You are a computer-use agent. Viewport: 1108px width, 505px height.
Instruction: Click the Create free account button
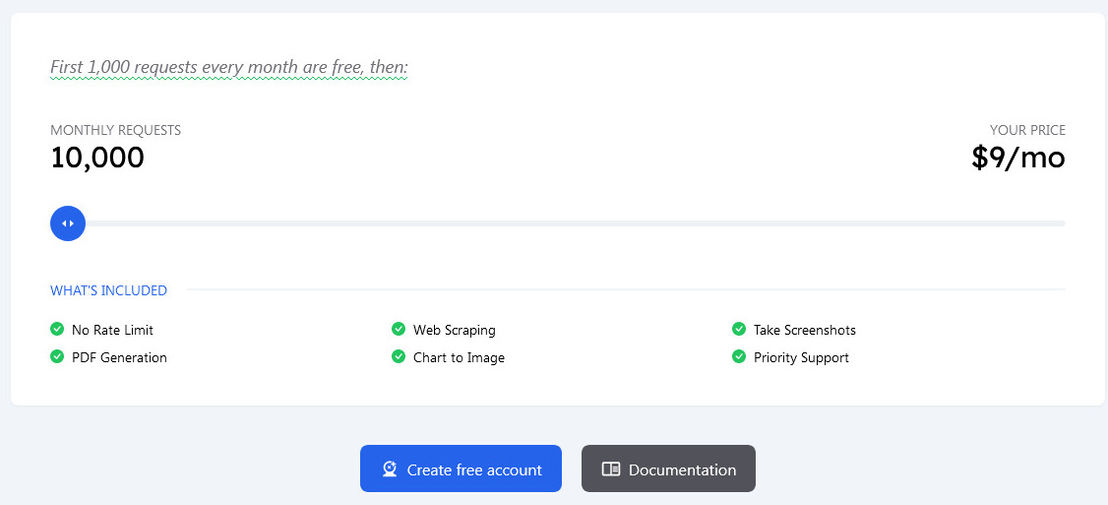461,468
